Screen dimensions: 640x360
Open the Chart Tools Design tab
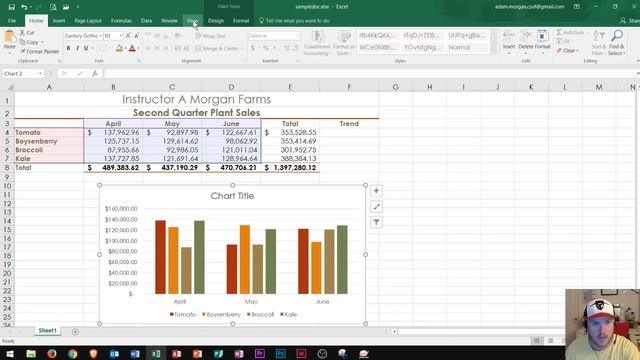(216, 20)
